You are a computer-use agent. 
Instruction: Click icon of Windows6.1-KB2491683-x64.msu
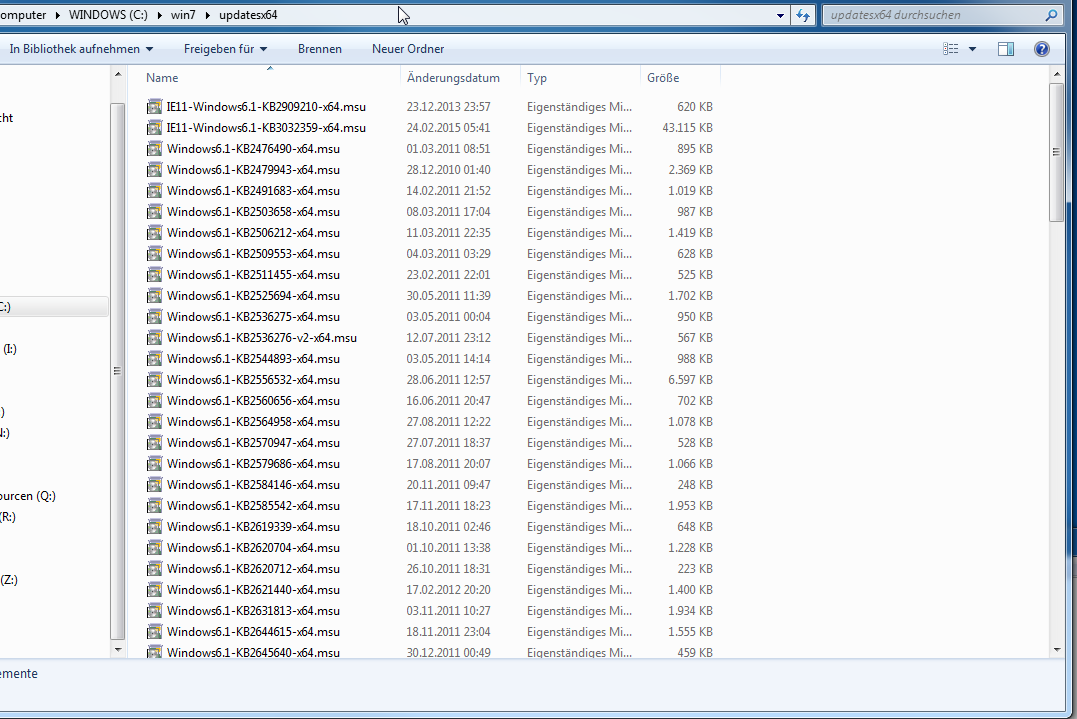click(x=155, y=191)
